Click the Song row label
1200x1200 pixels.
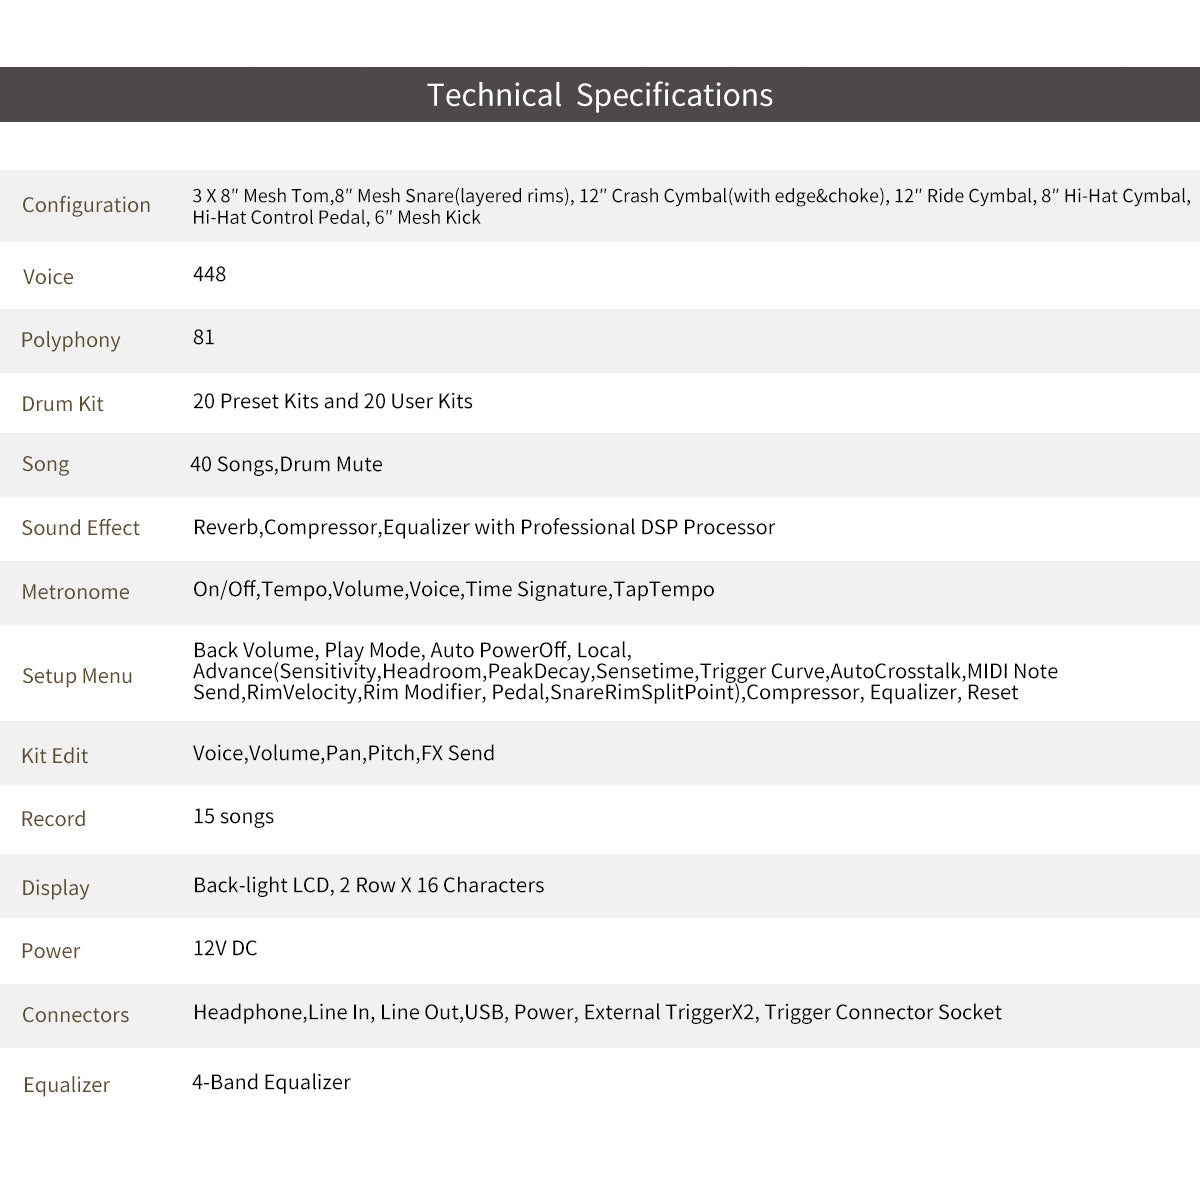click(45, 464)
